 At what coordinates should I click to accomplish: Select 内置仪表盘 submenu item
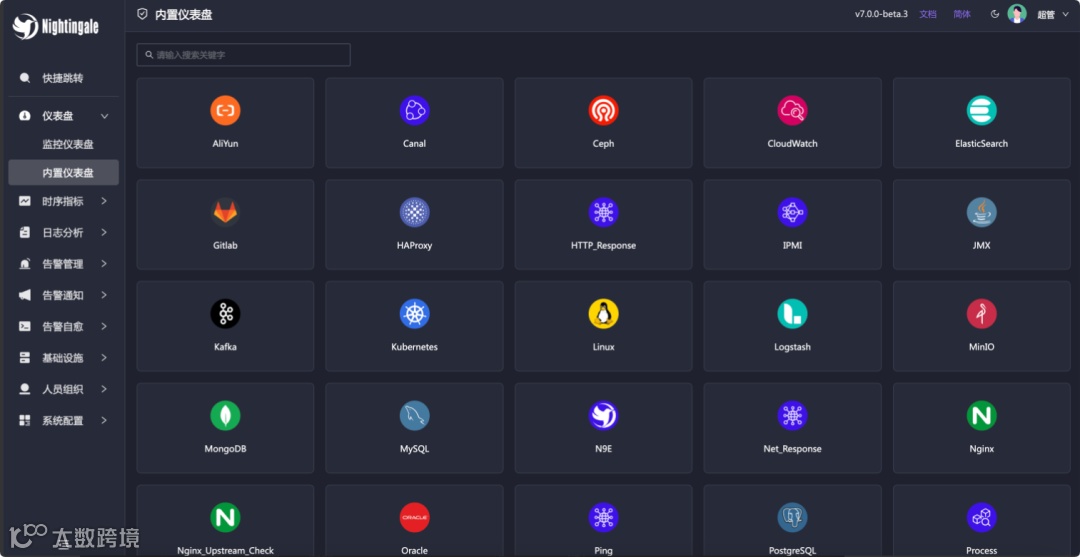[x=63, y=173]
